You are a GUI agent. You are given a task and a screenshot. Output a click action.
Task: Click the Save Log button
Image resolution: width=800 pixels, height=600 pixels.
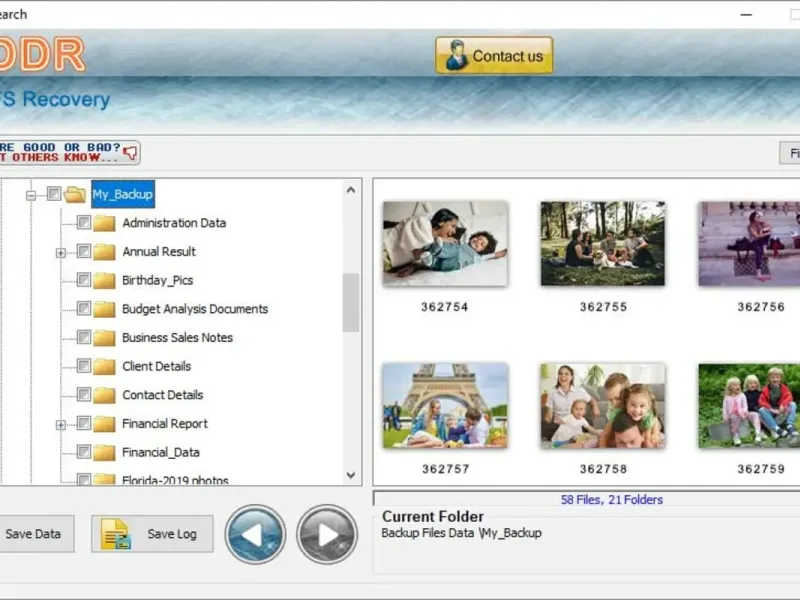[152, 534]
